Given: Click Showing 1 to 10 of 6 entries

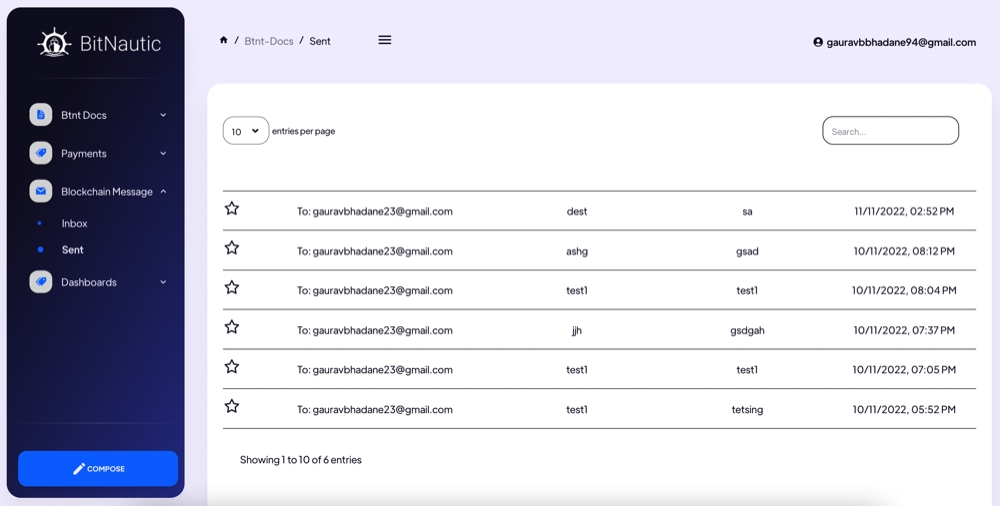Looking at the screenshot, I should click(x=300, y=459).
